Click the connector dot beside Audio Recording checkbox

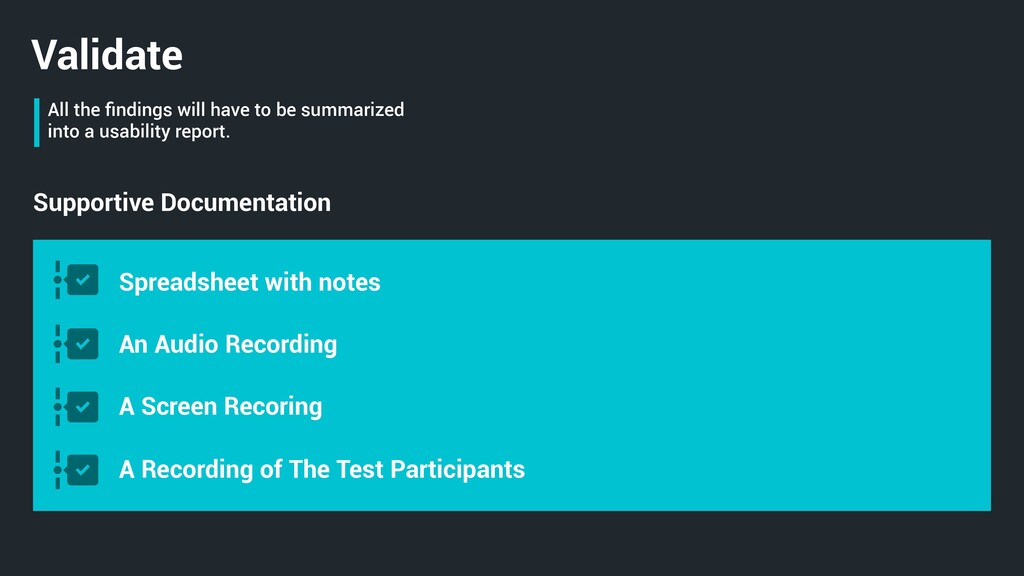click(x=58, y=343)
